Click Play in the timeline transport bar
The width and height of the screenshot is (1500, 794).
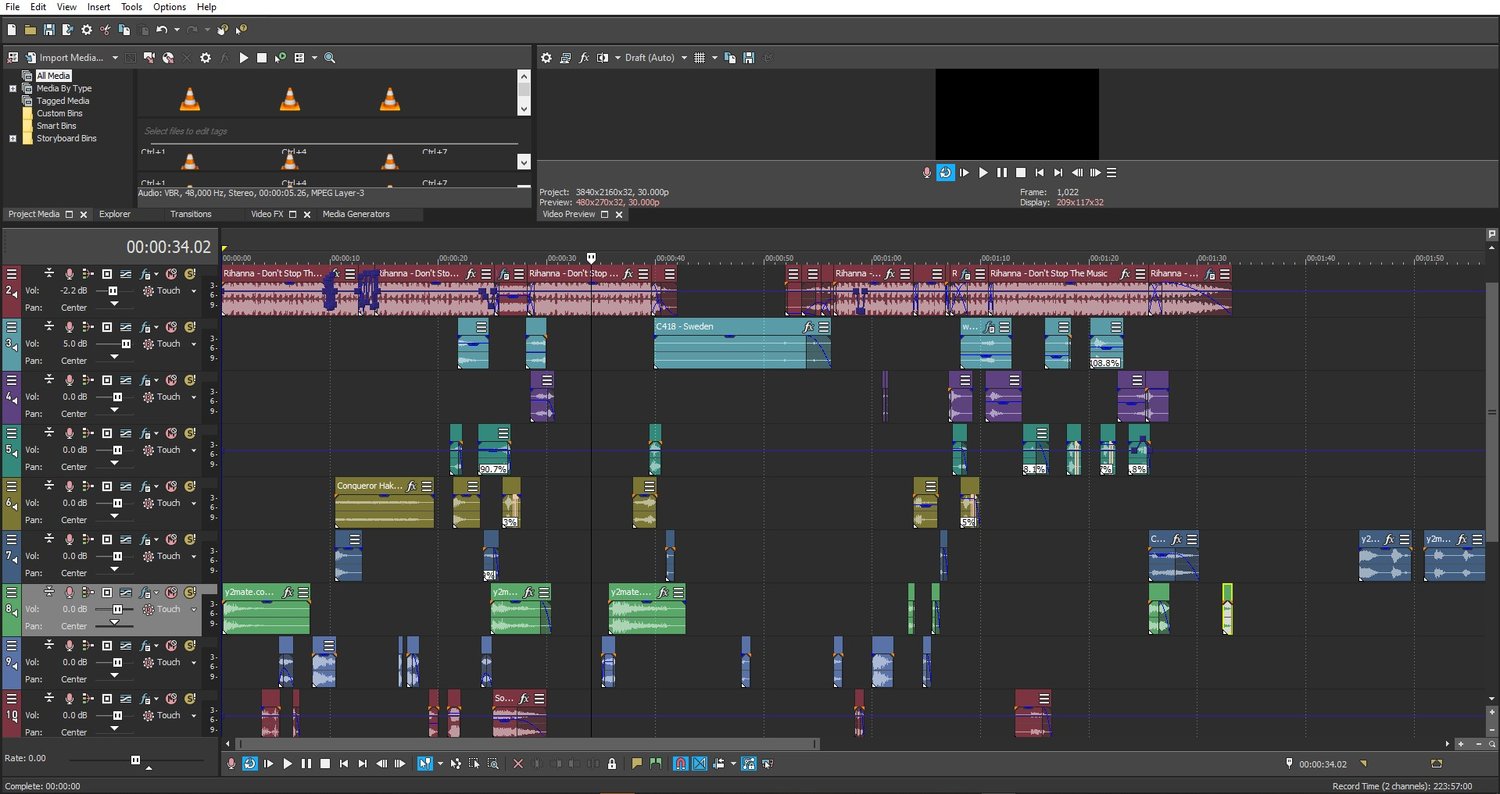[x=287, y=763]
